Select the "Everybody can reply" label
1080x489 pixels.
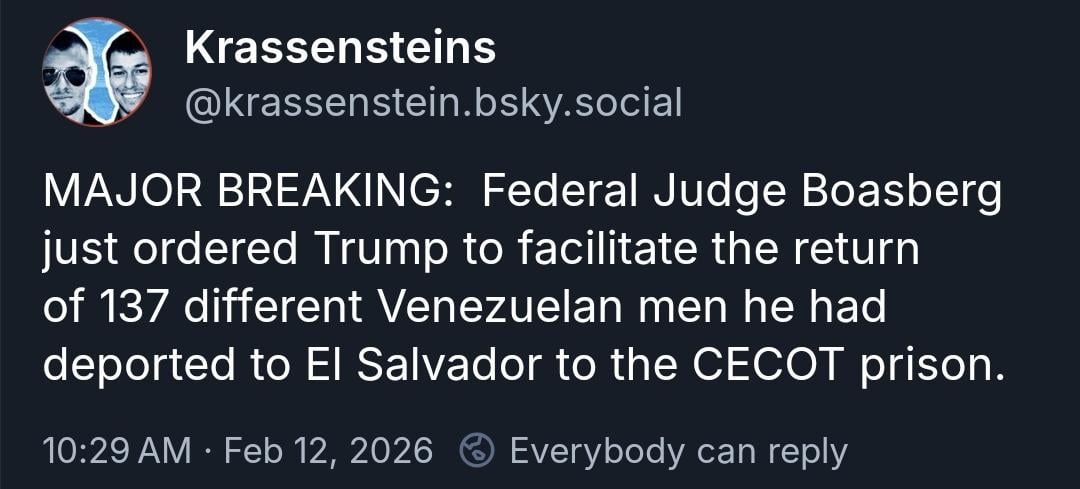[x=678, y=451]
